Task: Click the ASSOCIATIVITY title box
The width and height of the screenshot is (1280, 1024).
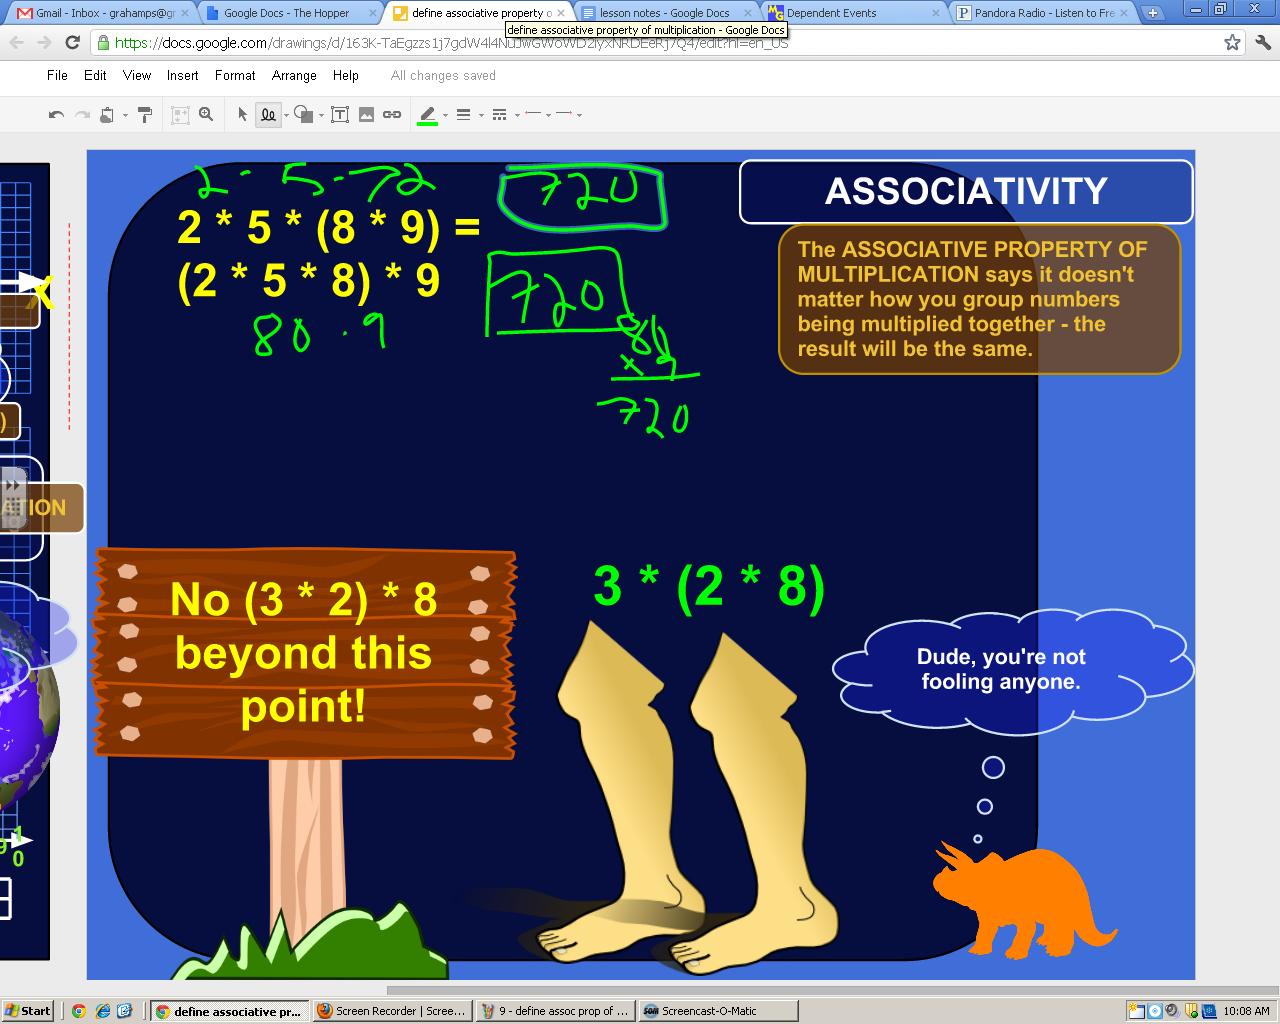Action: coord(966,191)
